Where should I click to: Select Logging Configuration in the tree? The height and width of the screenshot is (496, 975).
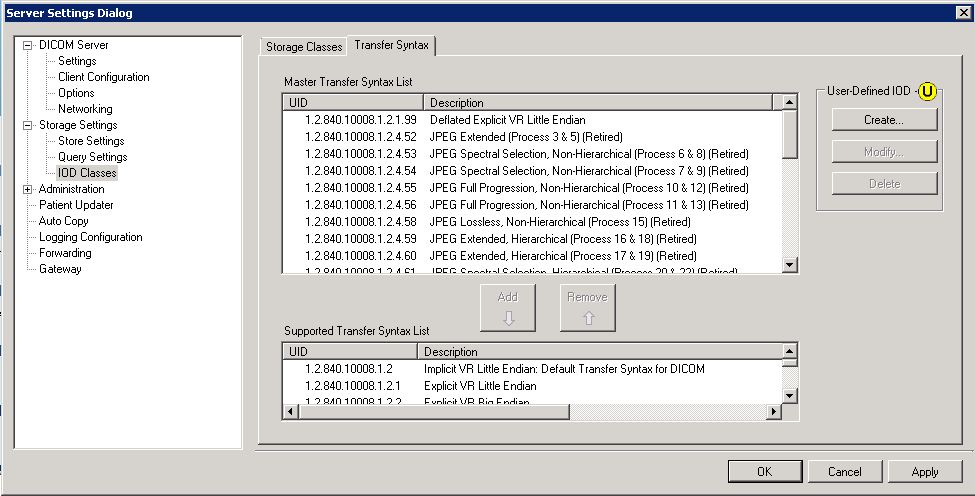(x=90, y=237)
